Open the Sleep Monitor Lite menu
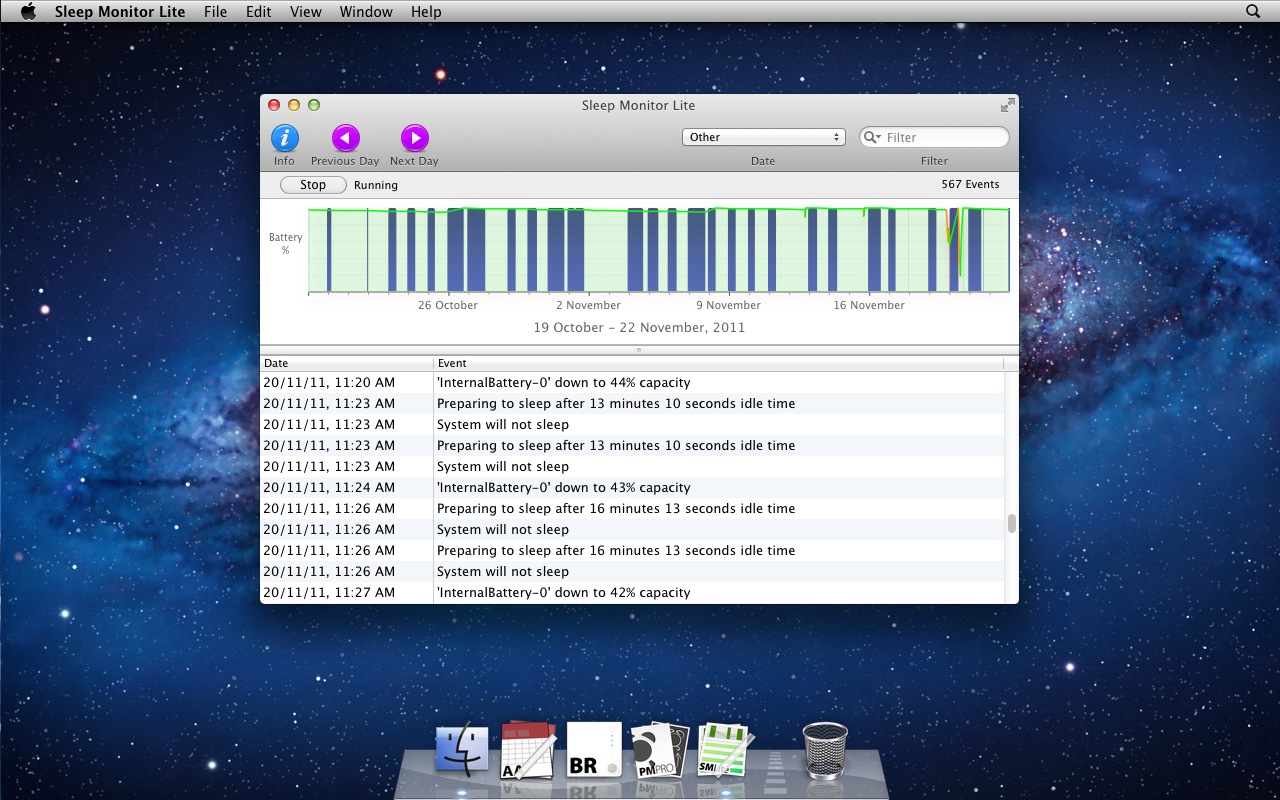 tap(120, 11)
